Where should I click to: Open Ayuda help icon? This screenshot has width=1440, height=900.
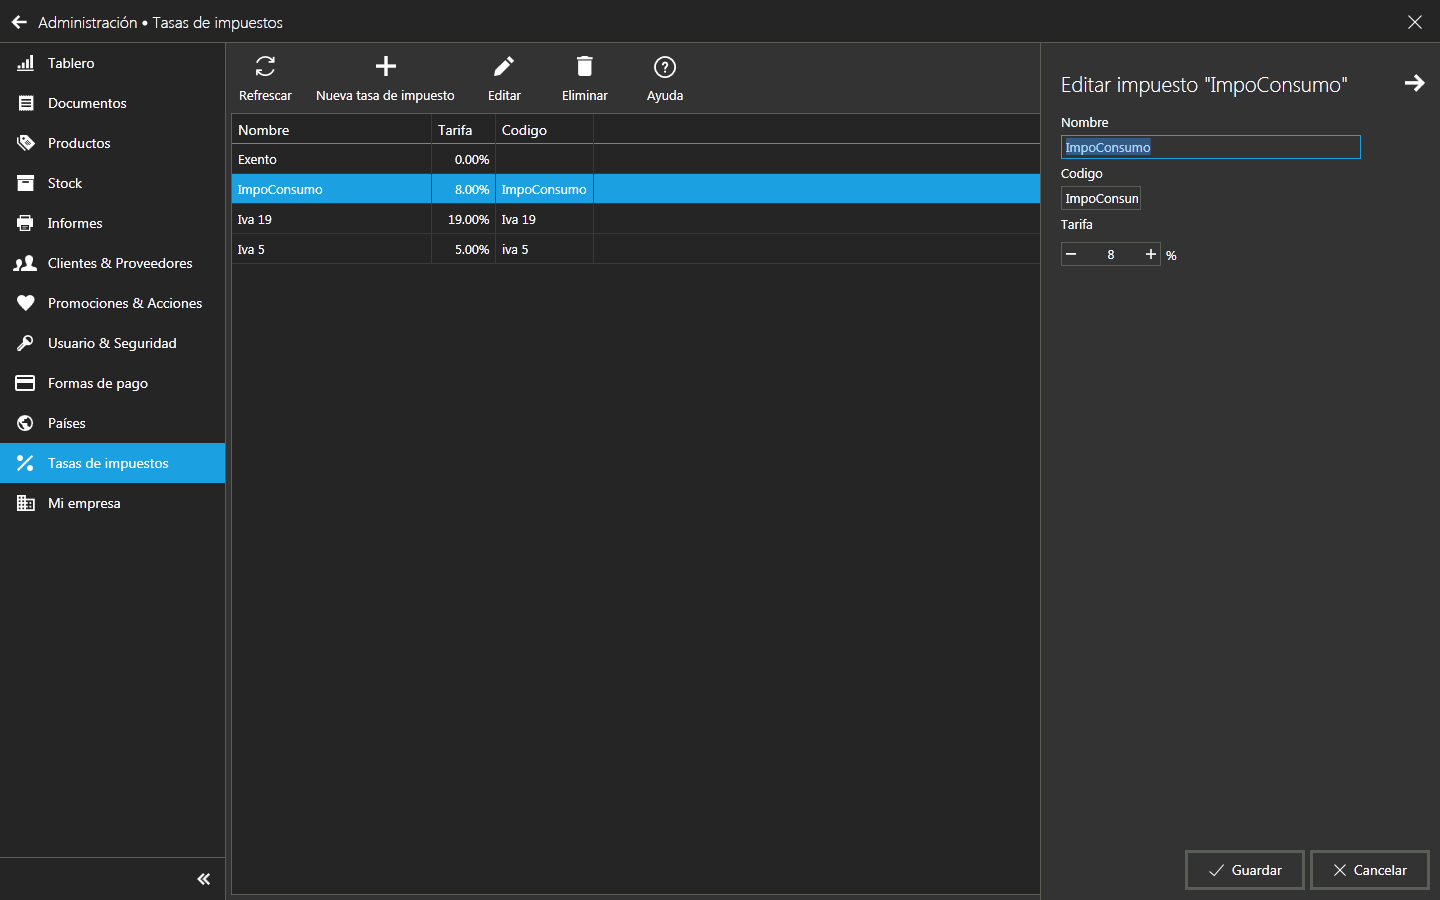tap(664, 67)
